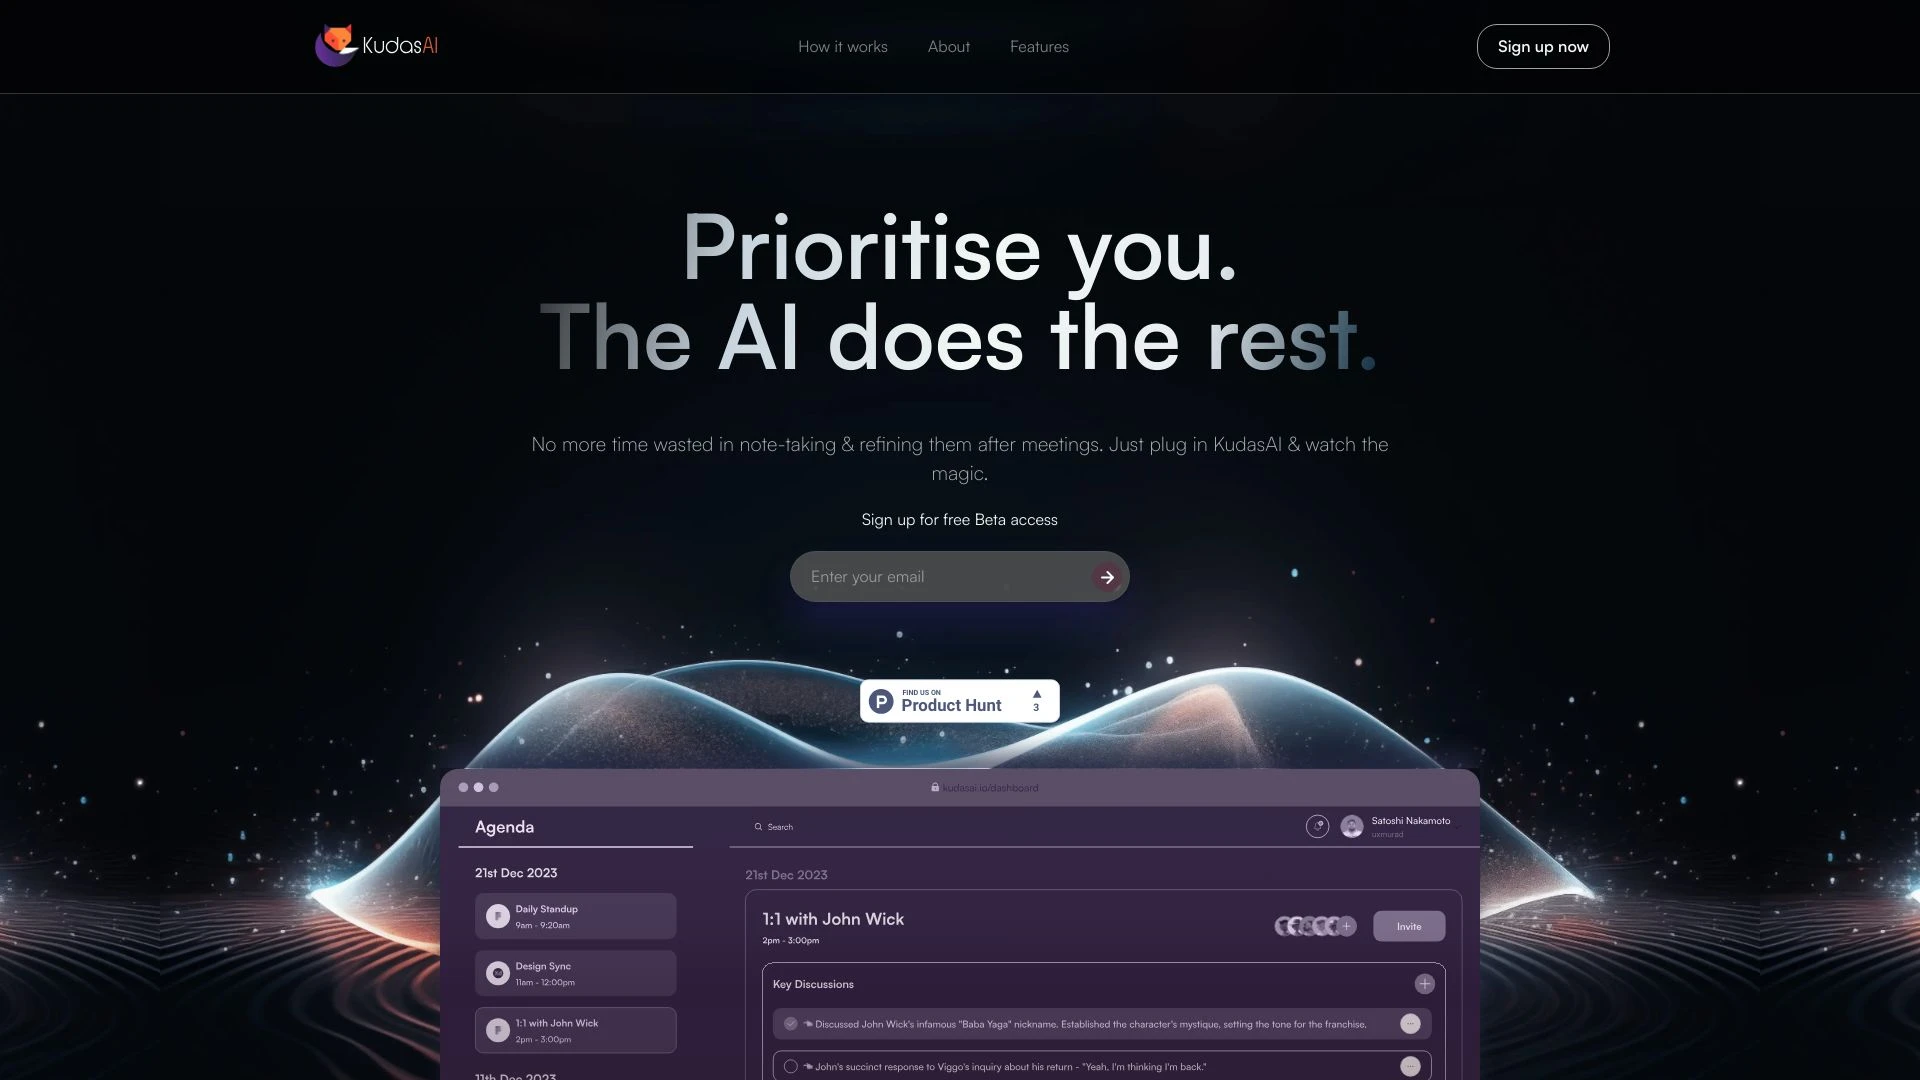Click the Daily Standup meeting icon
The image size is (1920, 1080).
pos(498,915)
